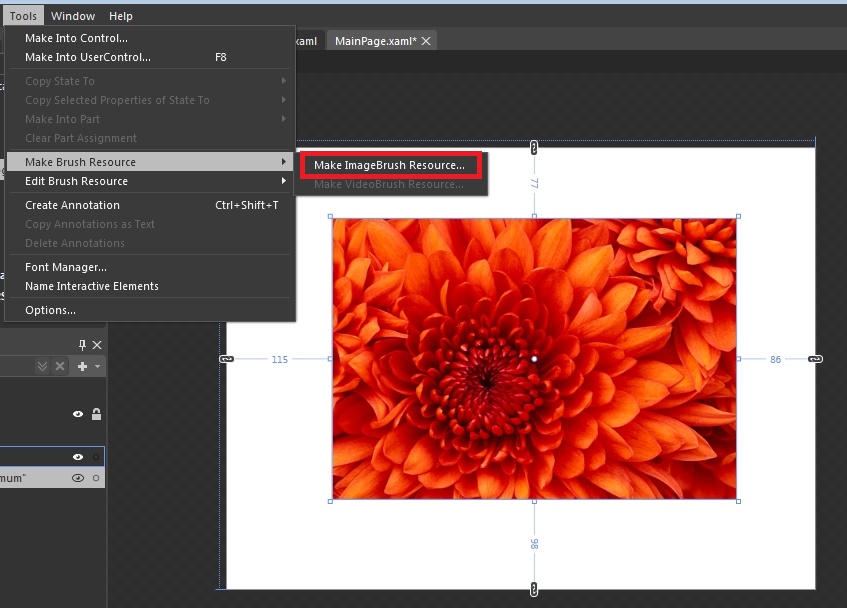The image size is (847, 608).
Task: Open the Window menu
Action: [x=73, y=16]
